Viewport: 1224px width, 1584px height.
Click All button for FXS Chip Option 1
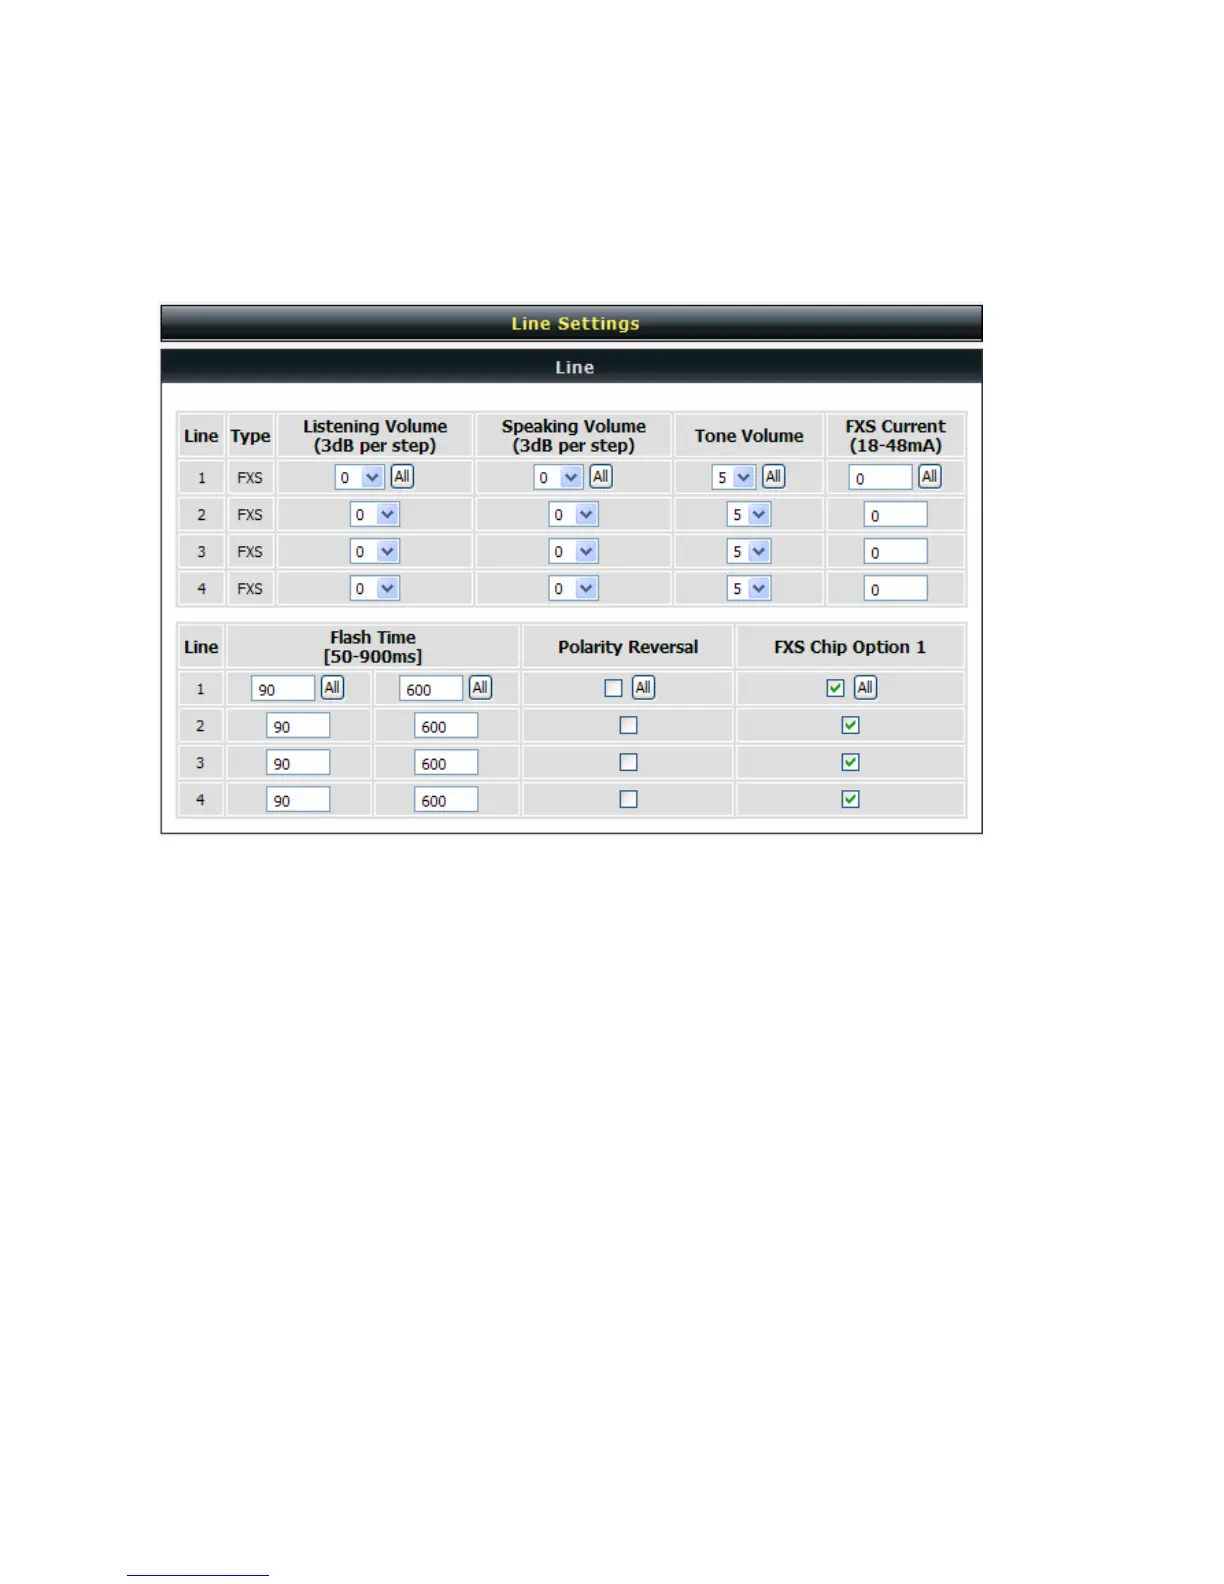[865, 688]
